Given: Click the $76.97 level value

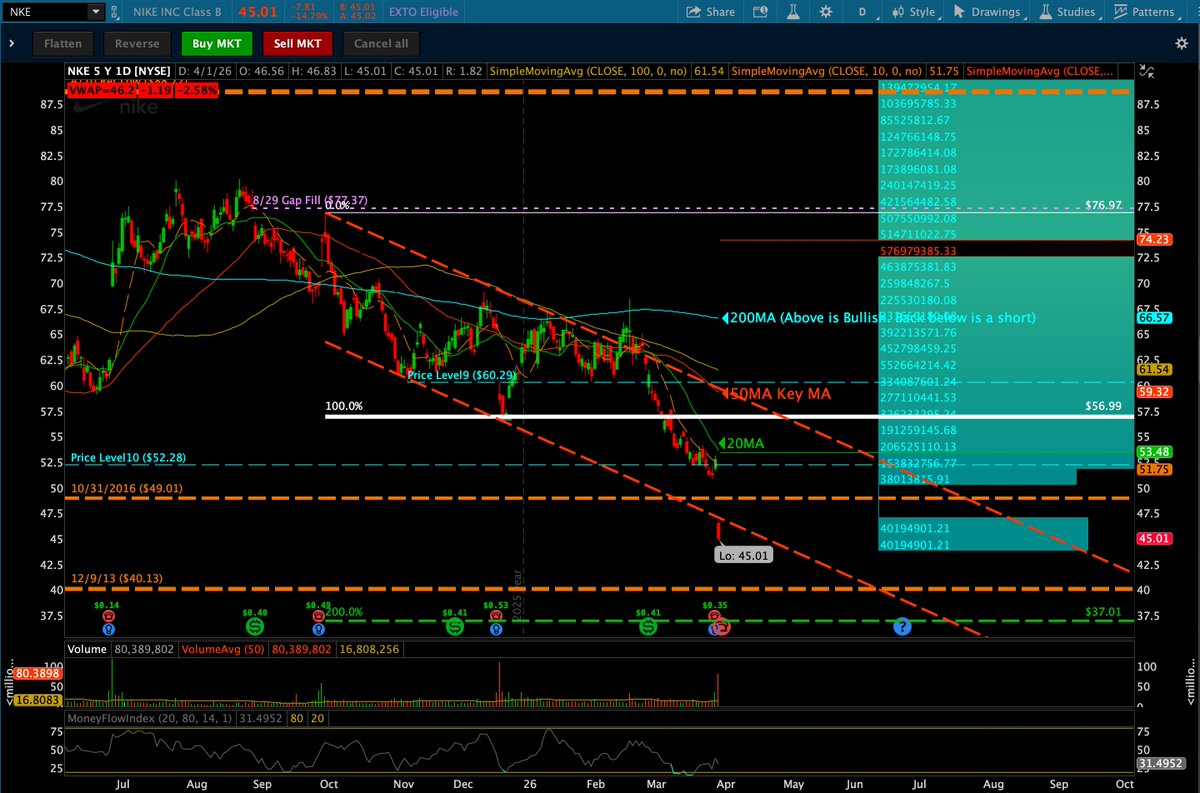Looking at the screenshot, I should (x=1103, y=204).
